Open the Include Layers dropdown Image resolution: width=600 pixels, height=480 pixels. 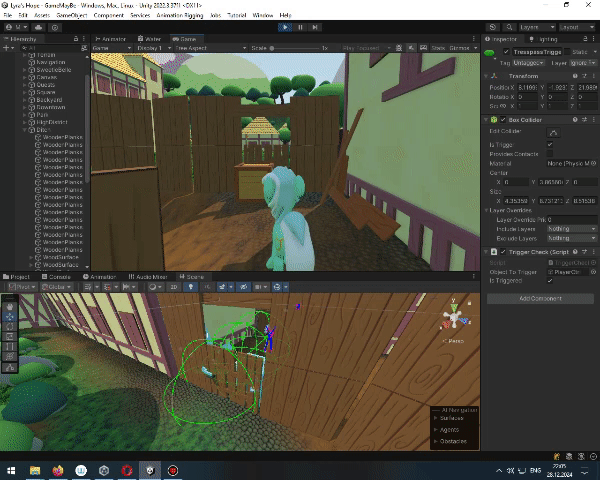570,229
